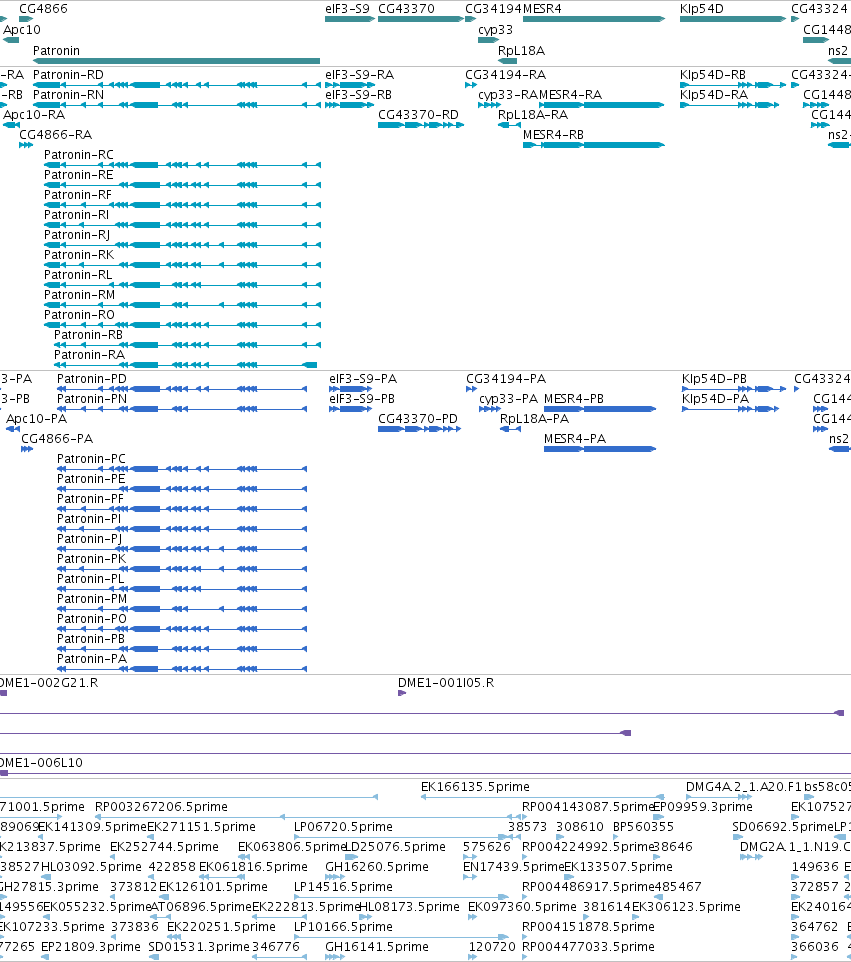Select transcript Patronin-RK
851x962 pixels.
182,264
